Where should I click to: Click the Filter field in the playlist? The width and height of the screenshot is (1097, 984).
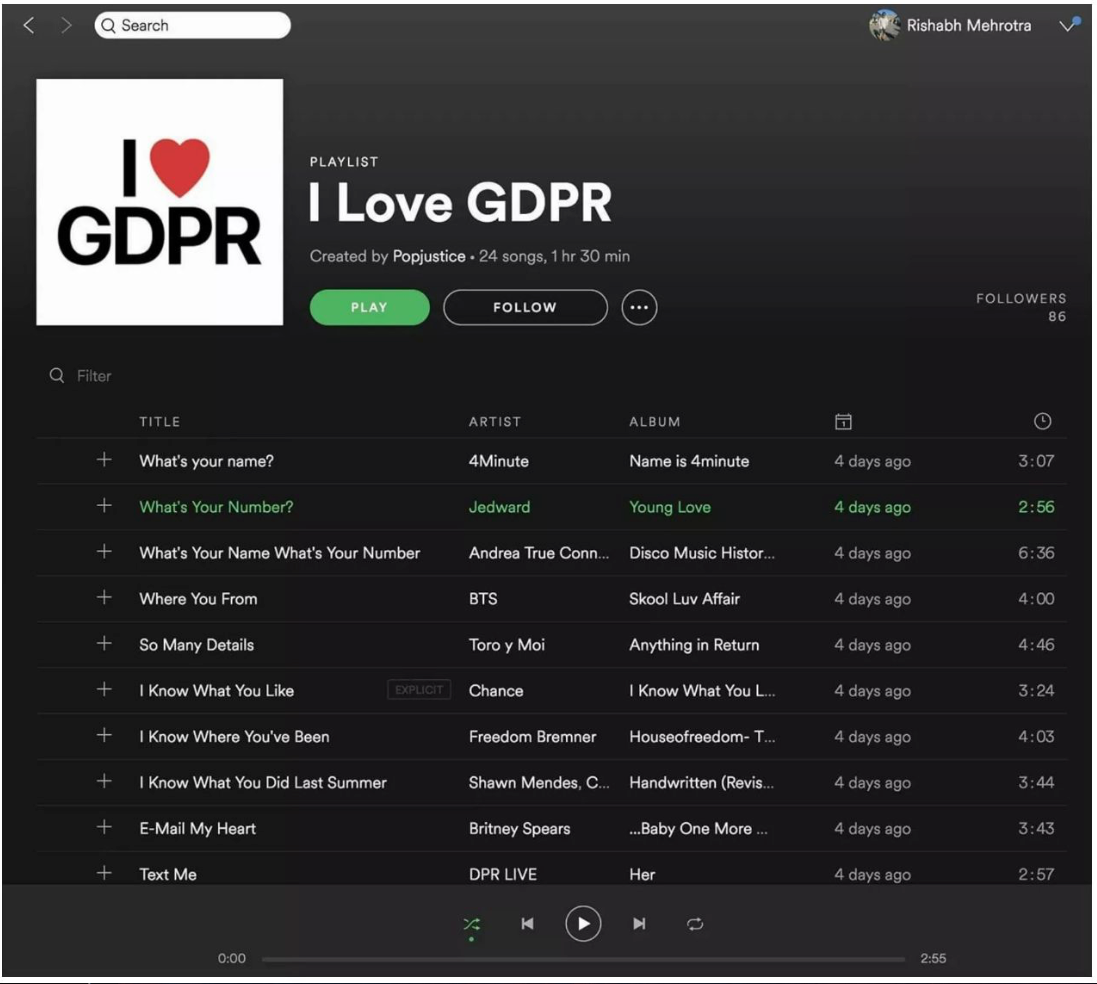pos(94,376)
